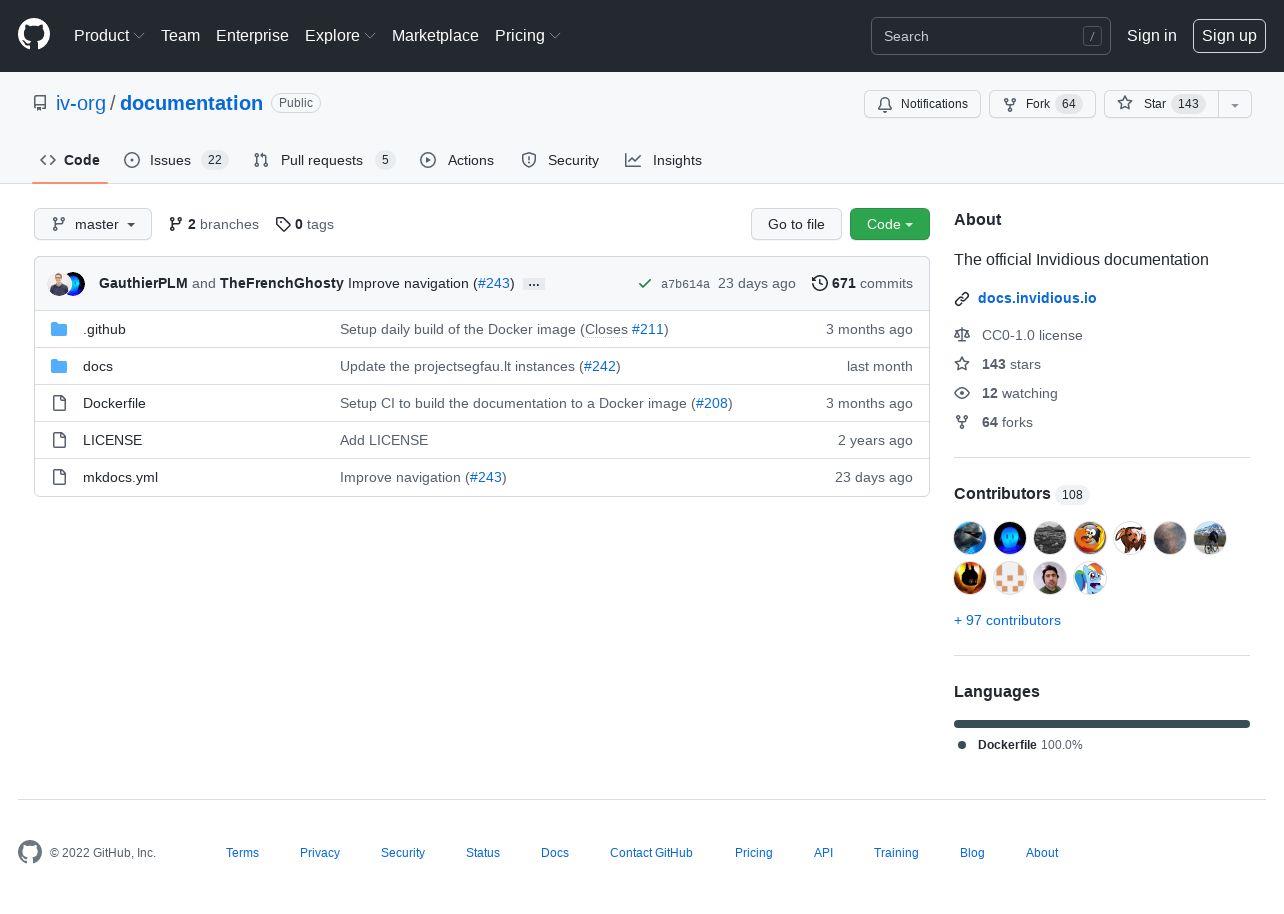The width and height of the screenshot is (1284, 914).
Task: Click the GitHub logo in header
Action: [x=34, y=35]
